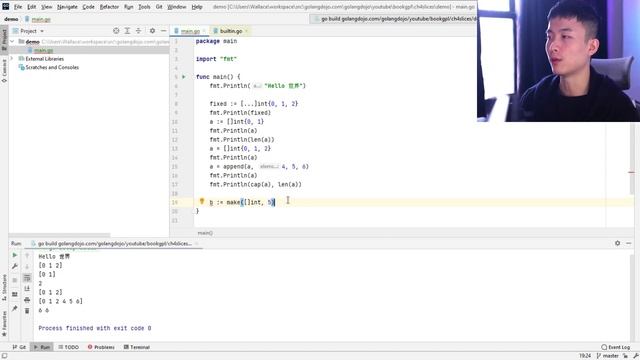Open the Window menu

click(177, 7)
